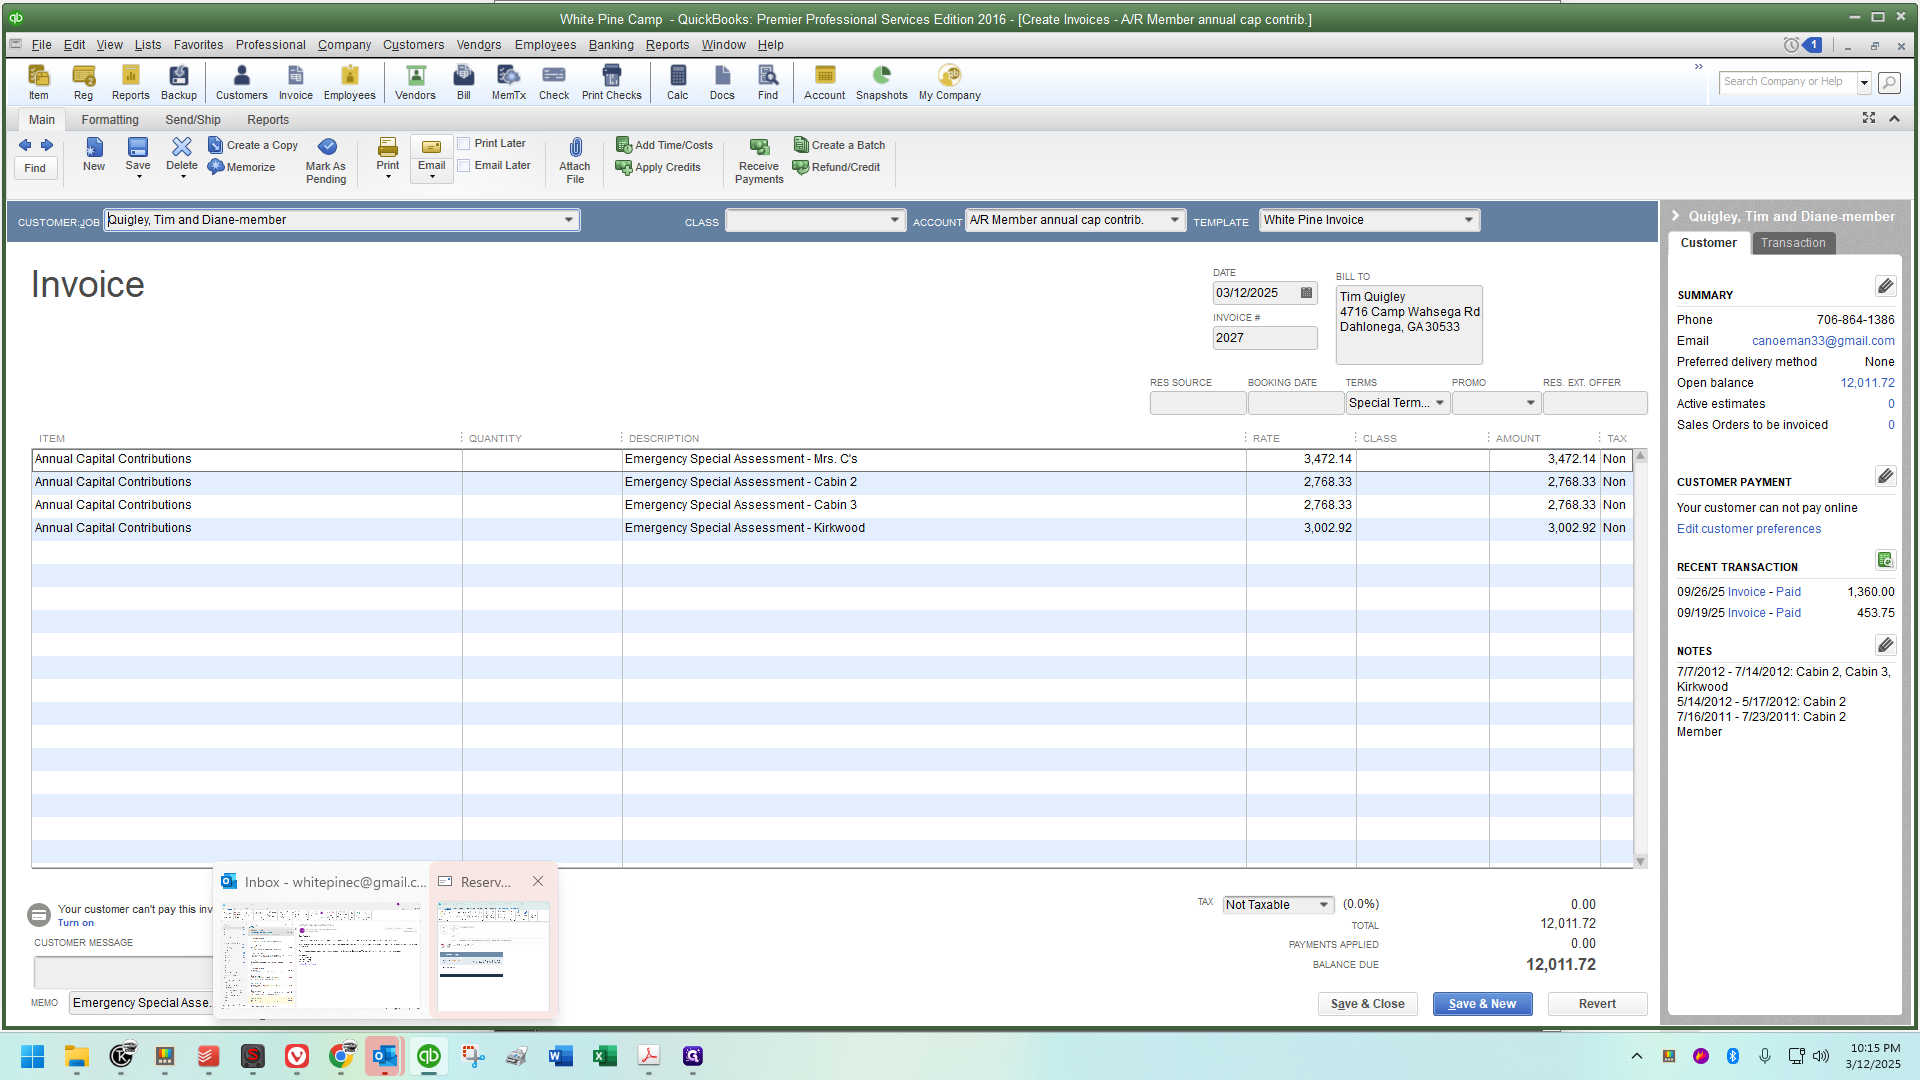Open the Banking menu

click(x=611, y=45)
